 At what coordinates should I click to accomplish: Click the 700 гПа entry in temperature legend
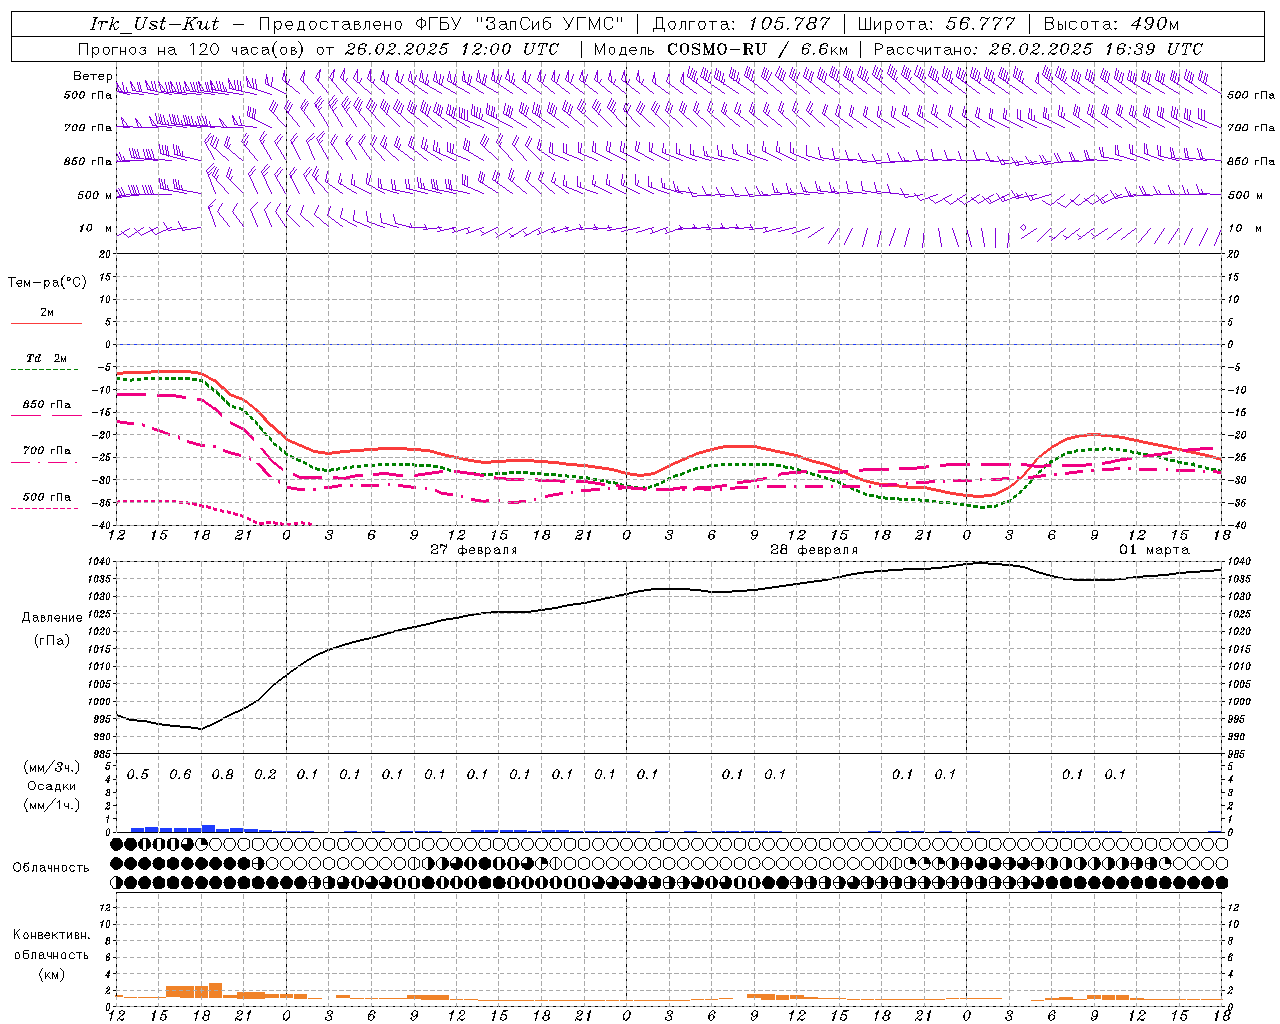click(x=47, y=451)
